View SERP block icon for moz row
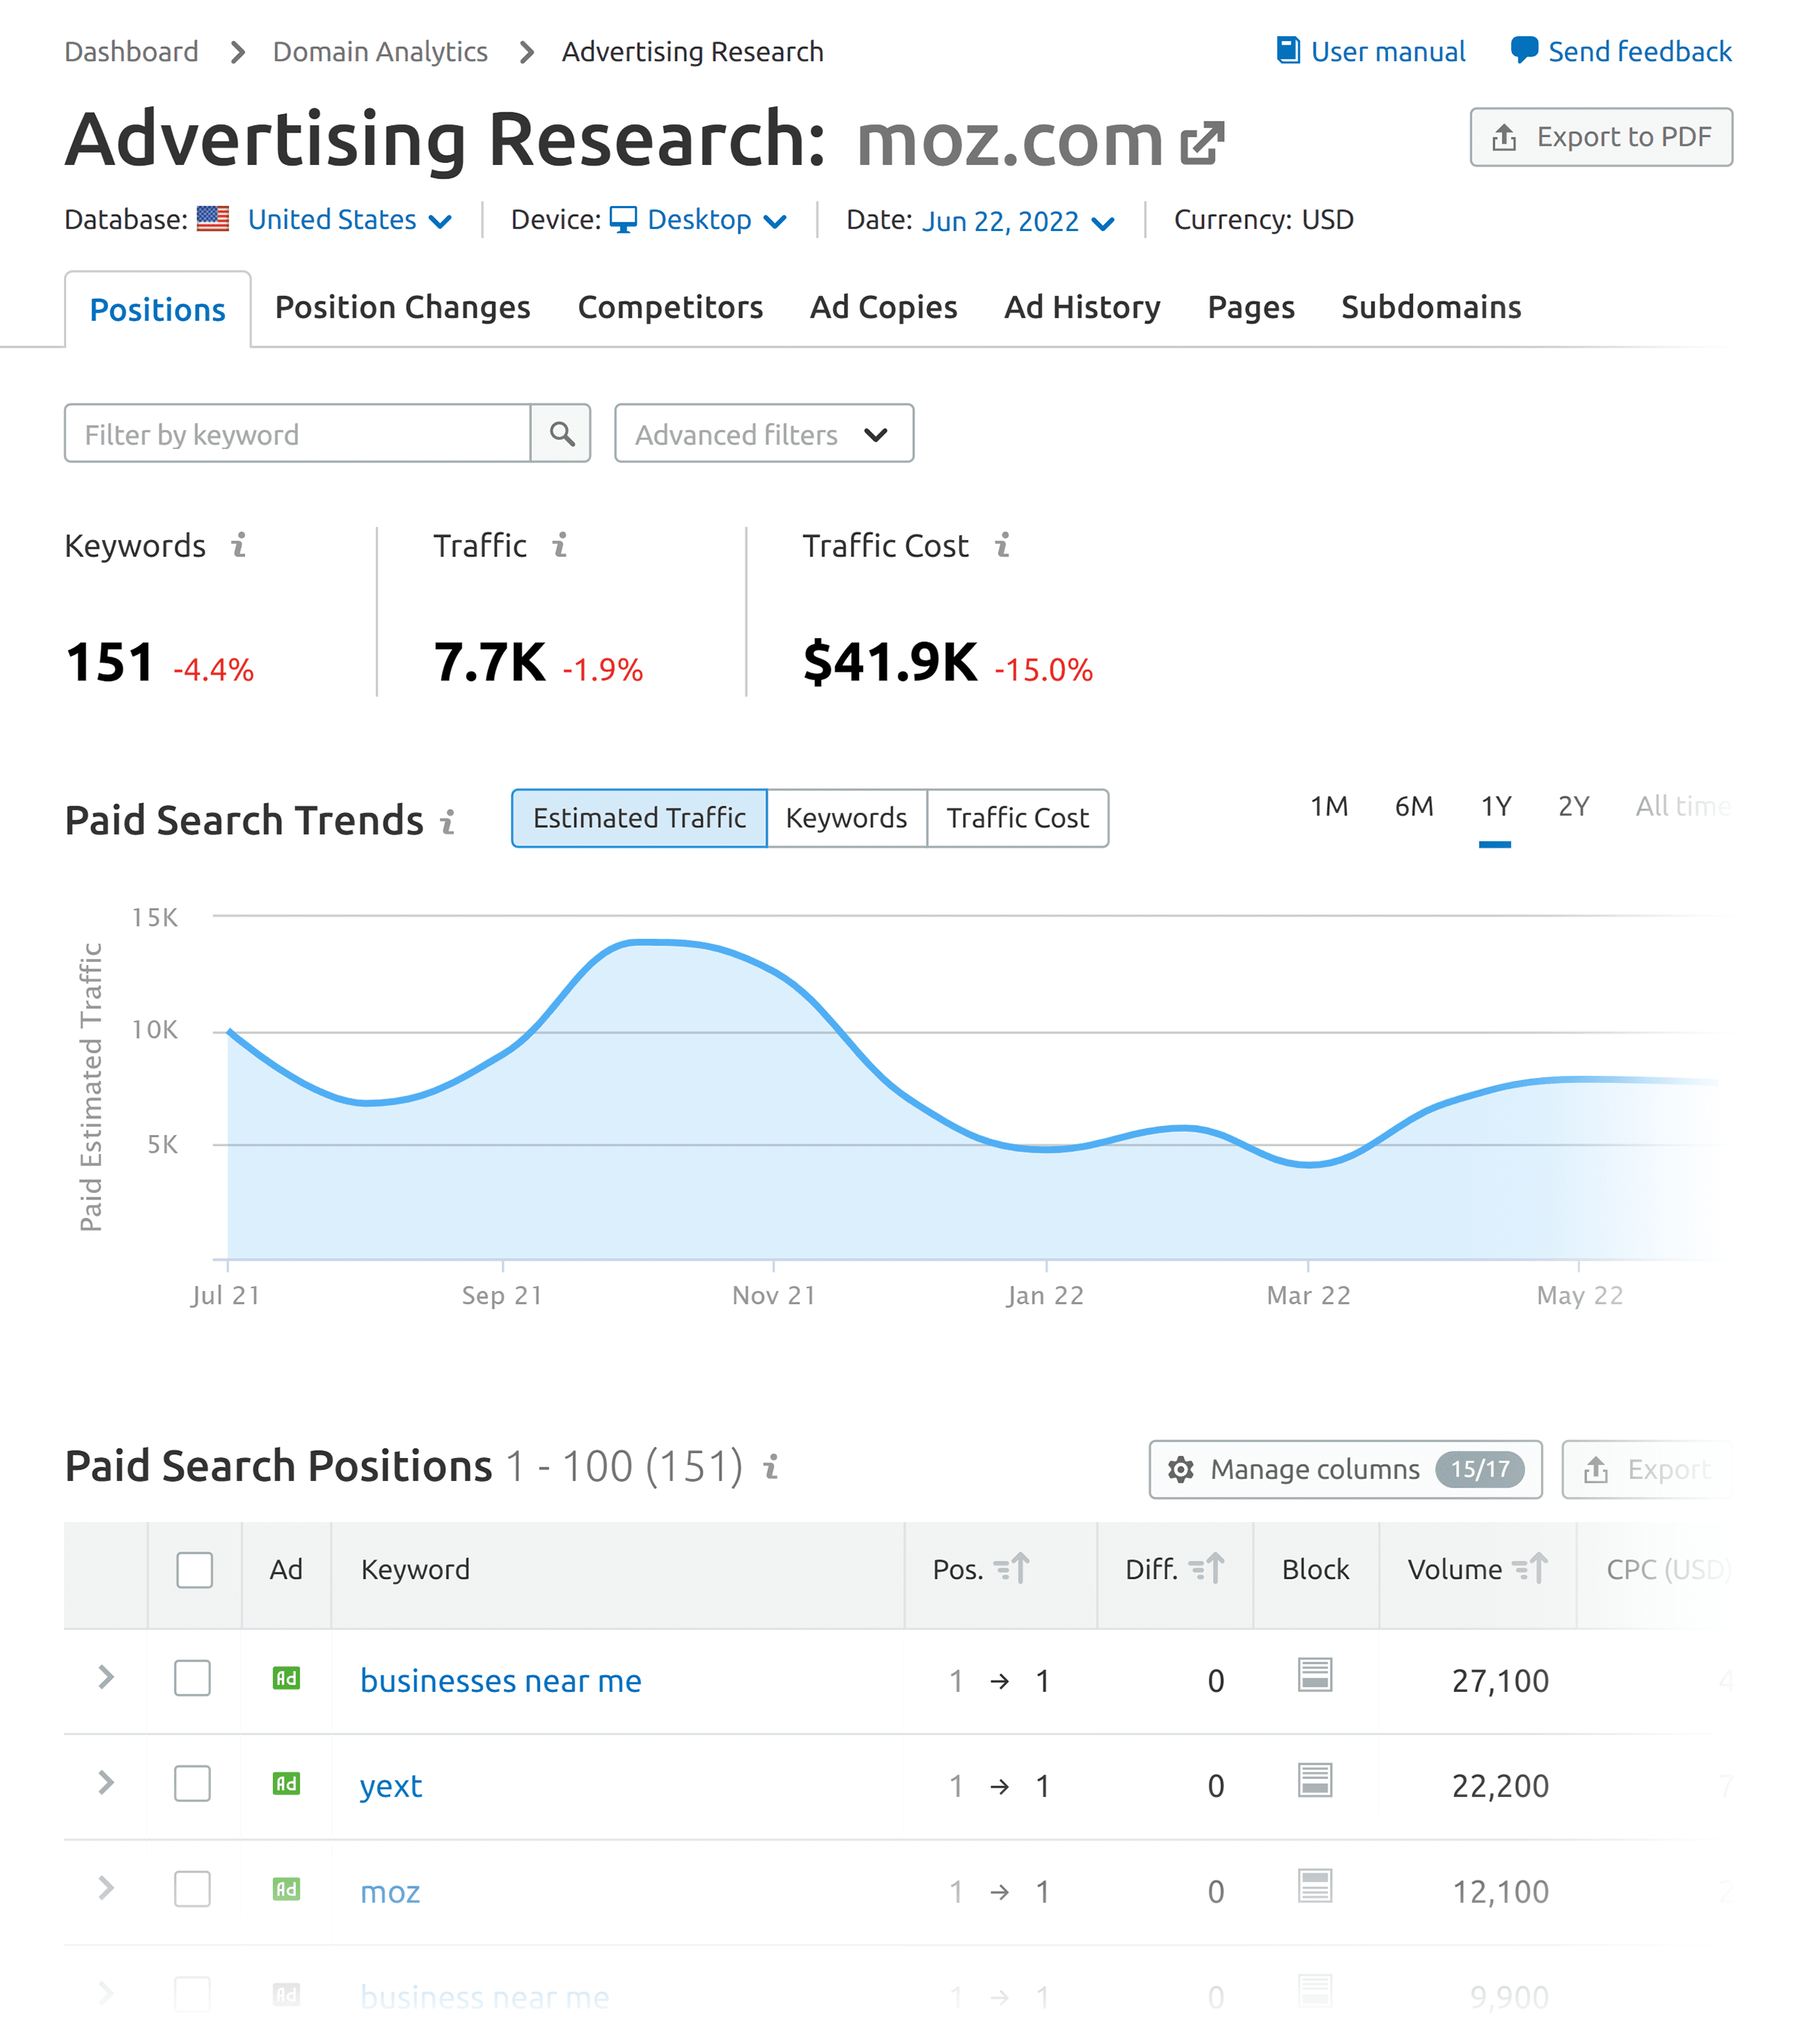The width and height of the screenshot is (1800, 2044). pos(1315,1886)
